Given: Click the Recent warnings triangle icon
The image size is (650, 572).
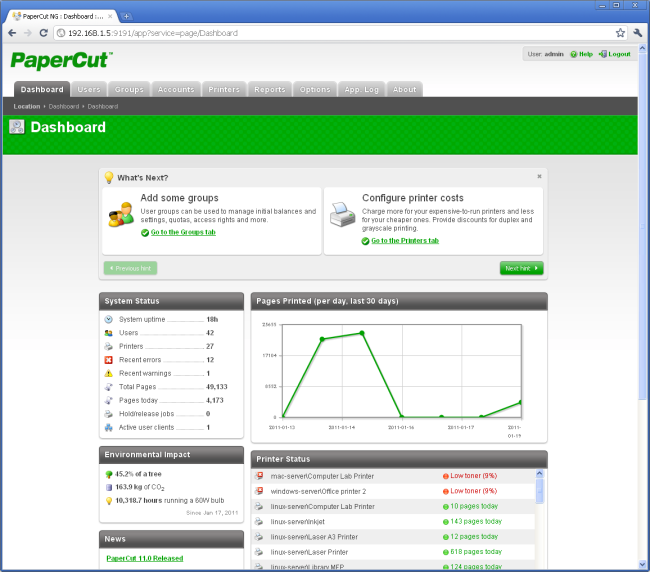Looking at the screenshot, I should tap(108, 373).
